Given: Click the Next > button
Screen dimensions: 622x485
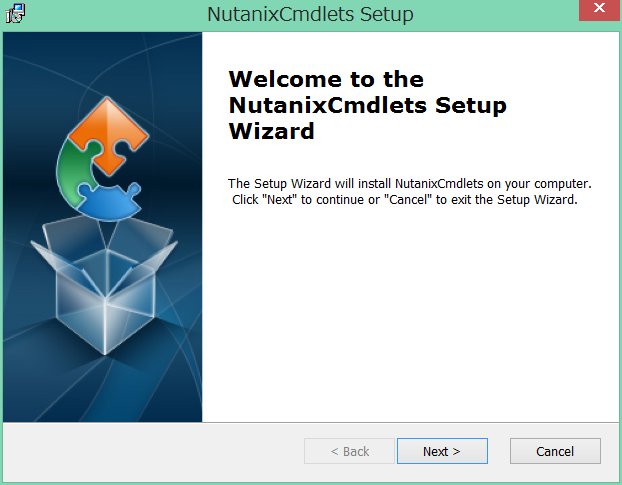Looking at the screenshot, I should coord(442,451).
